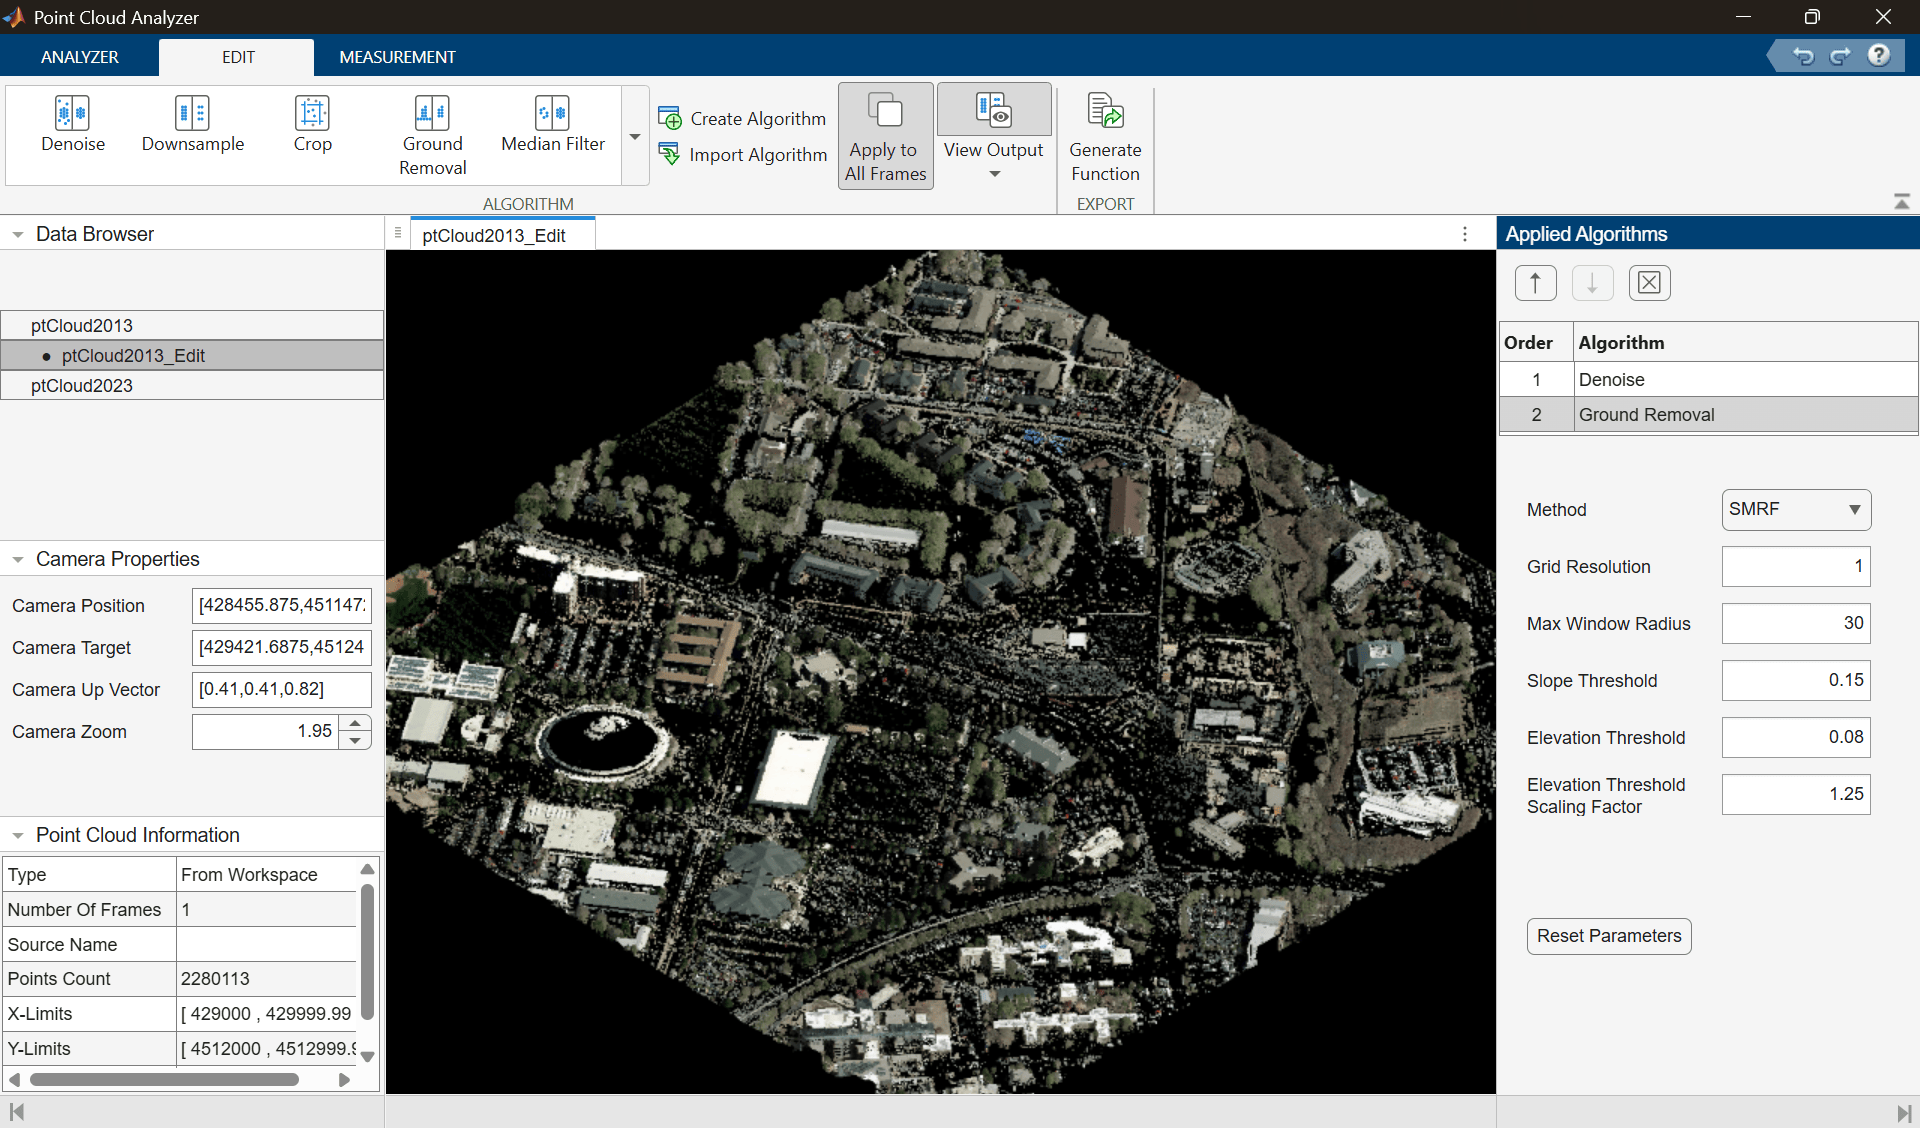Delete the selected applied algorithm
The height and width of the screenshot is (1128, 1920).
coord(1649,283)
